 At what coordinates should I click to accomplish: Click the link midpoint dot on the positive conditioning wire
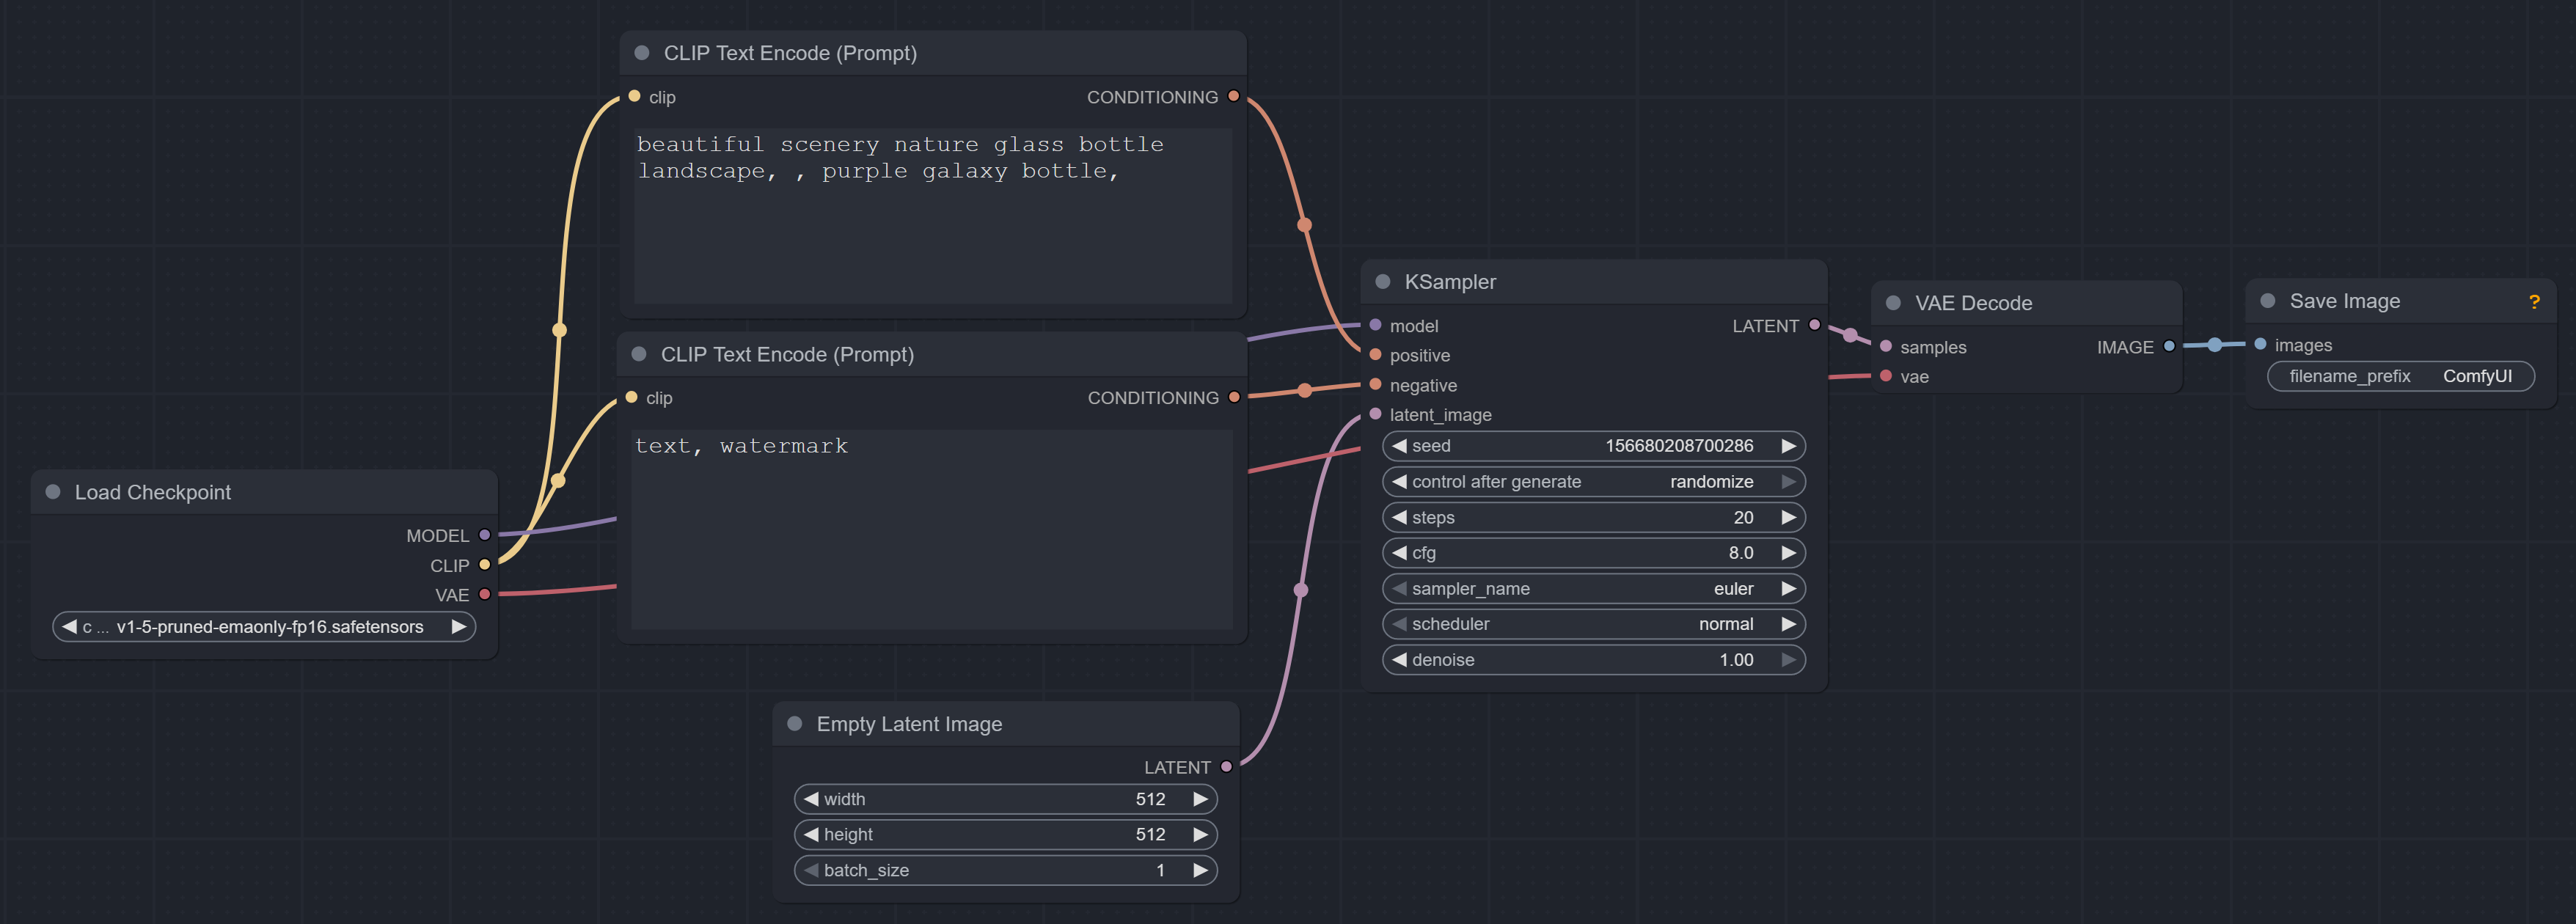(x=1304, y=225)
